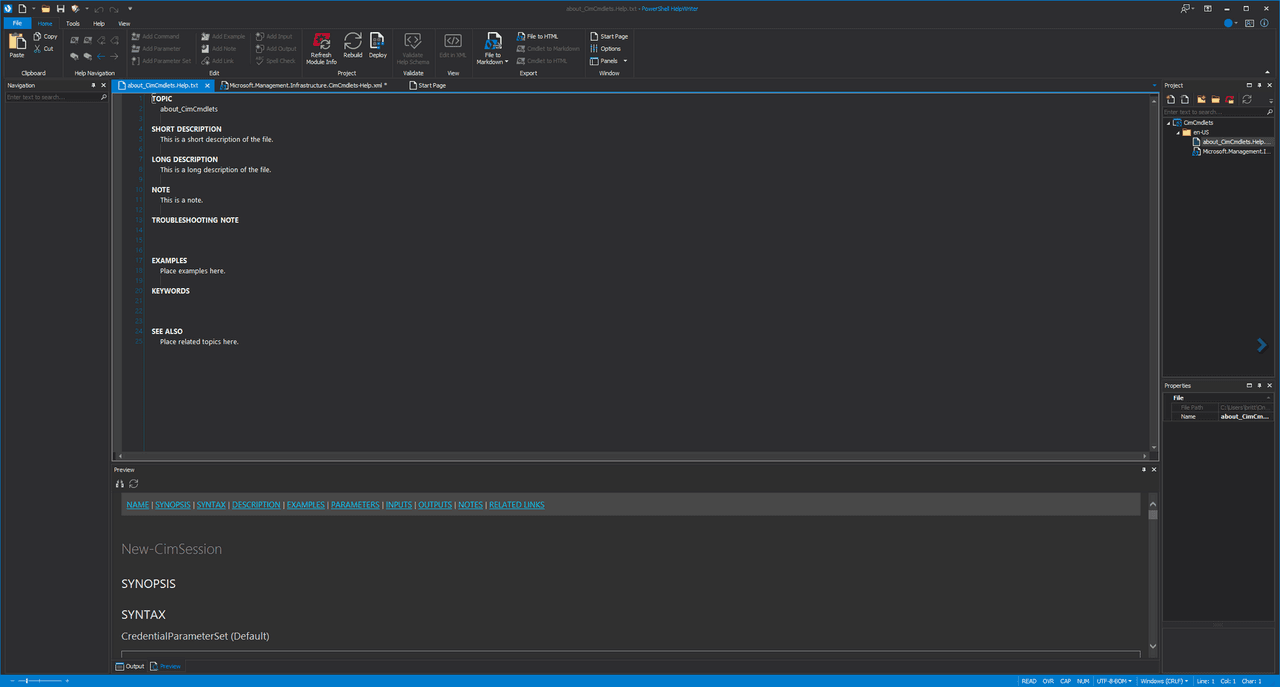Viewport: 1280px width, 687px height.
Task: Click the Refresh Module Info icon
Action: tap(322, 41)
